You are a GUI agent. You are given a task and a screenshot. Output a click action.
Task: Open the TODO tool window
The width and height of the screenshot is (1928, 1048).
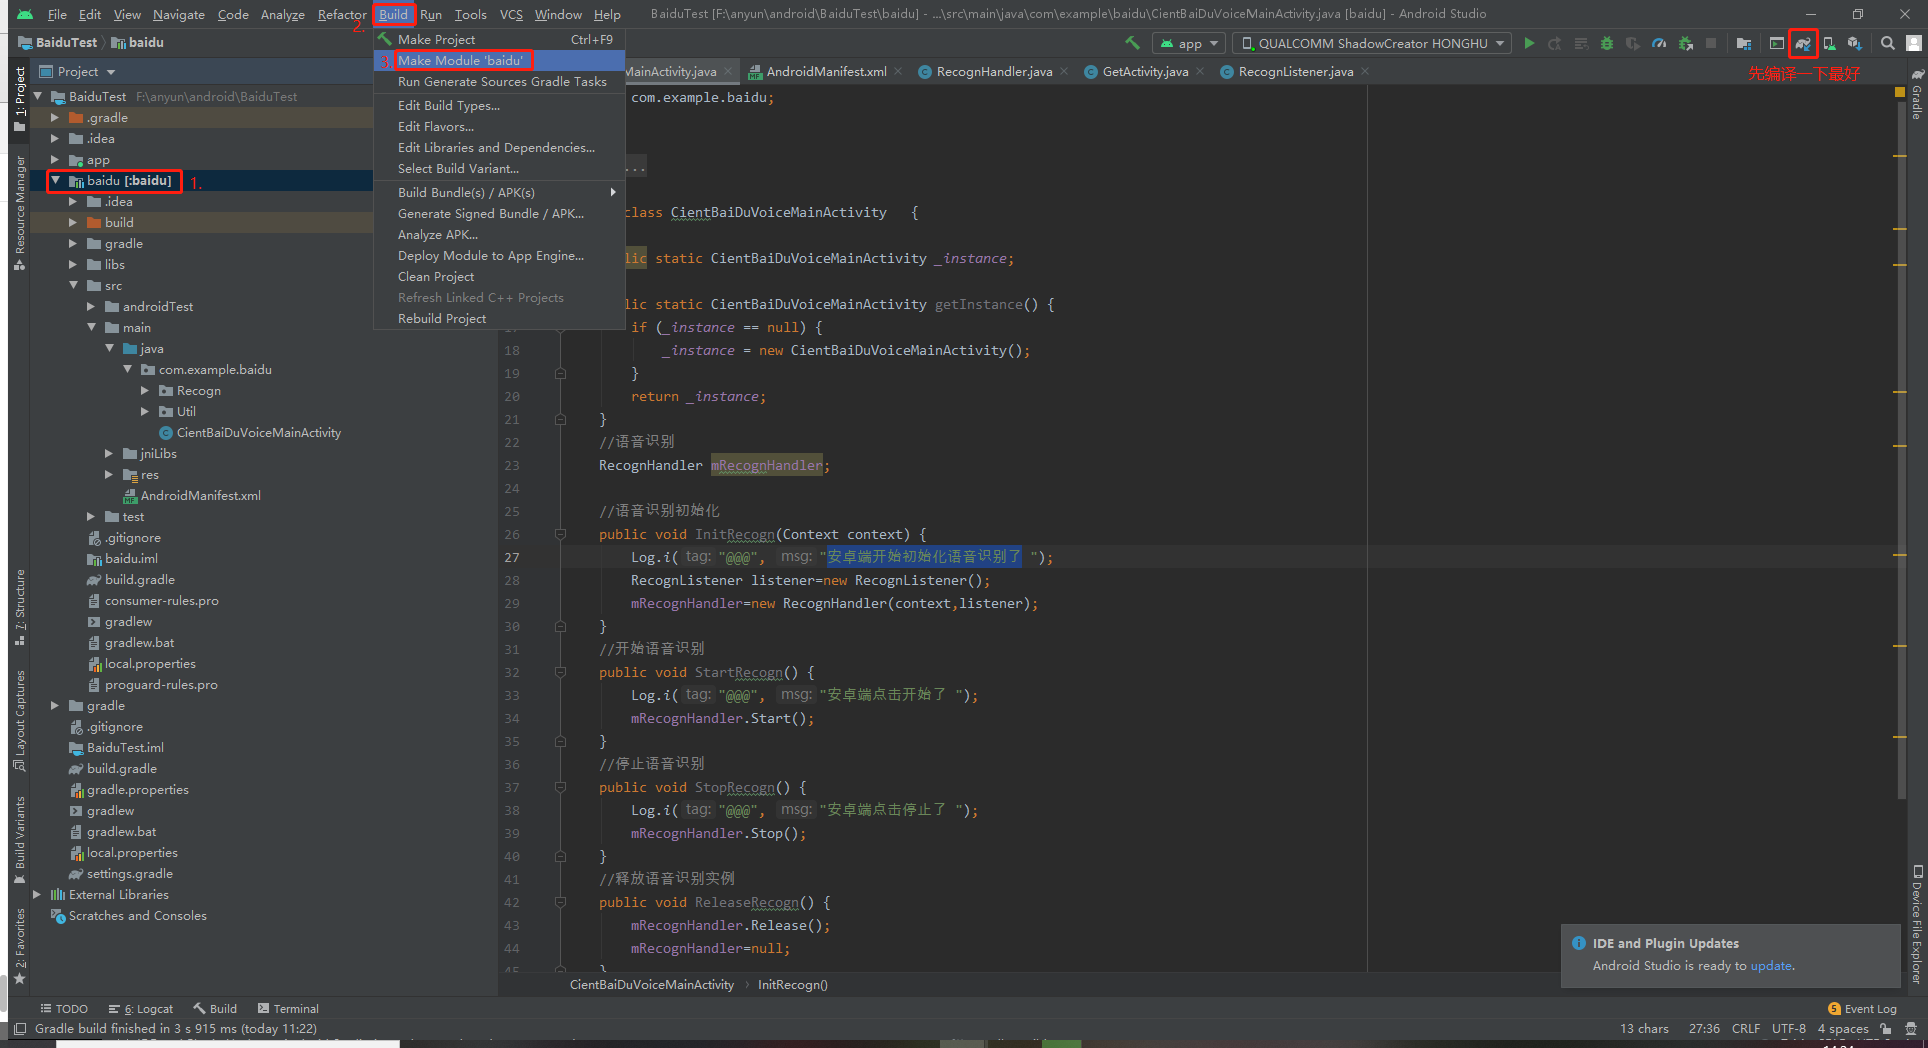tap(64, 1009)
